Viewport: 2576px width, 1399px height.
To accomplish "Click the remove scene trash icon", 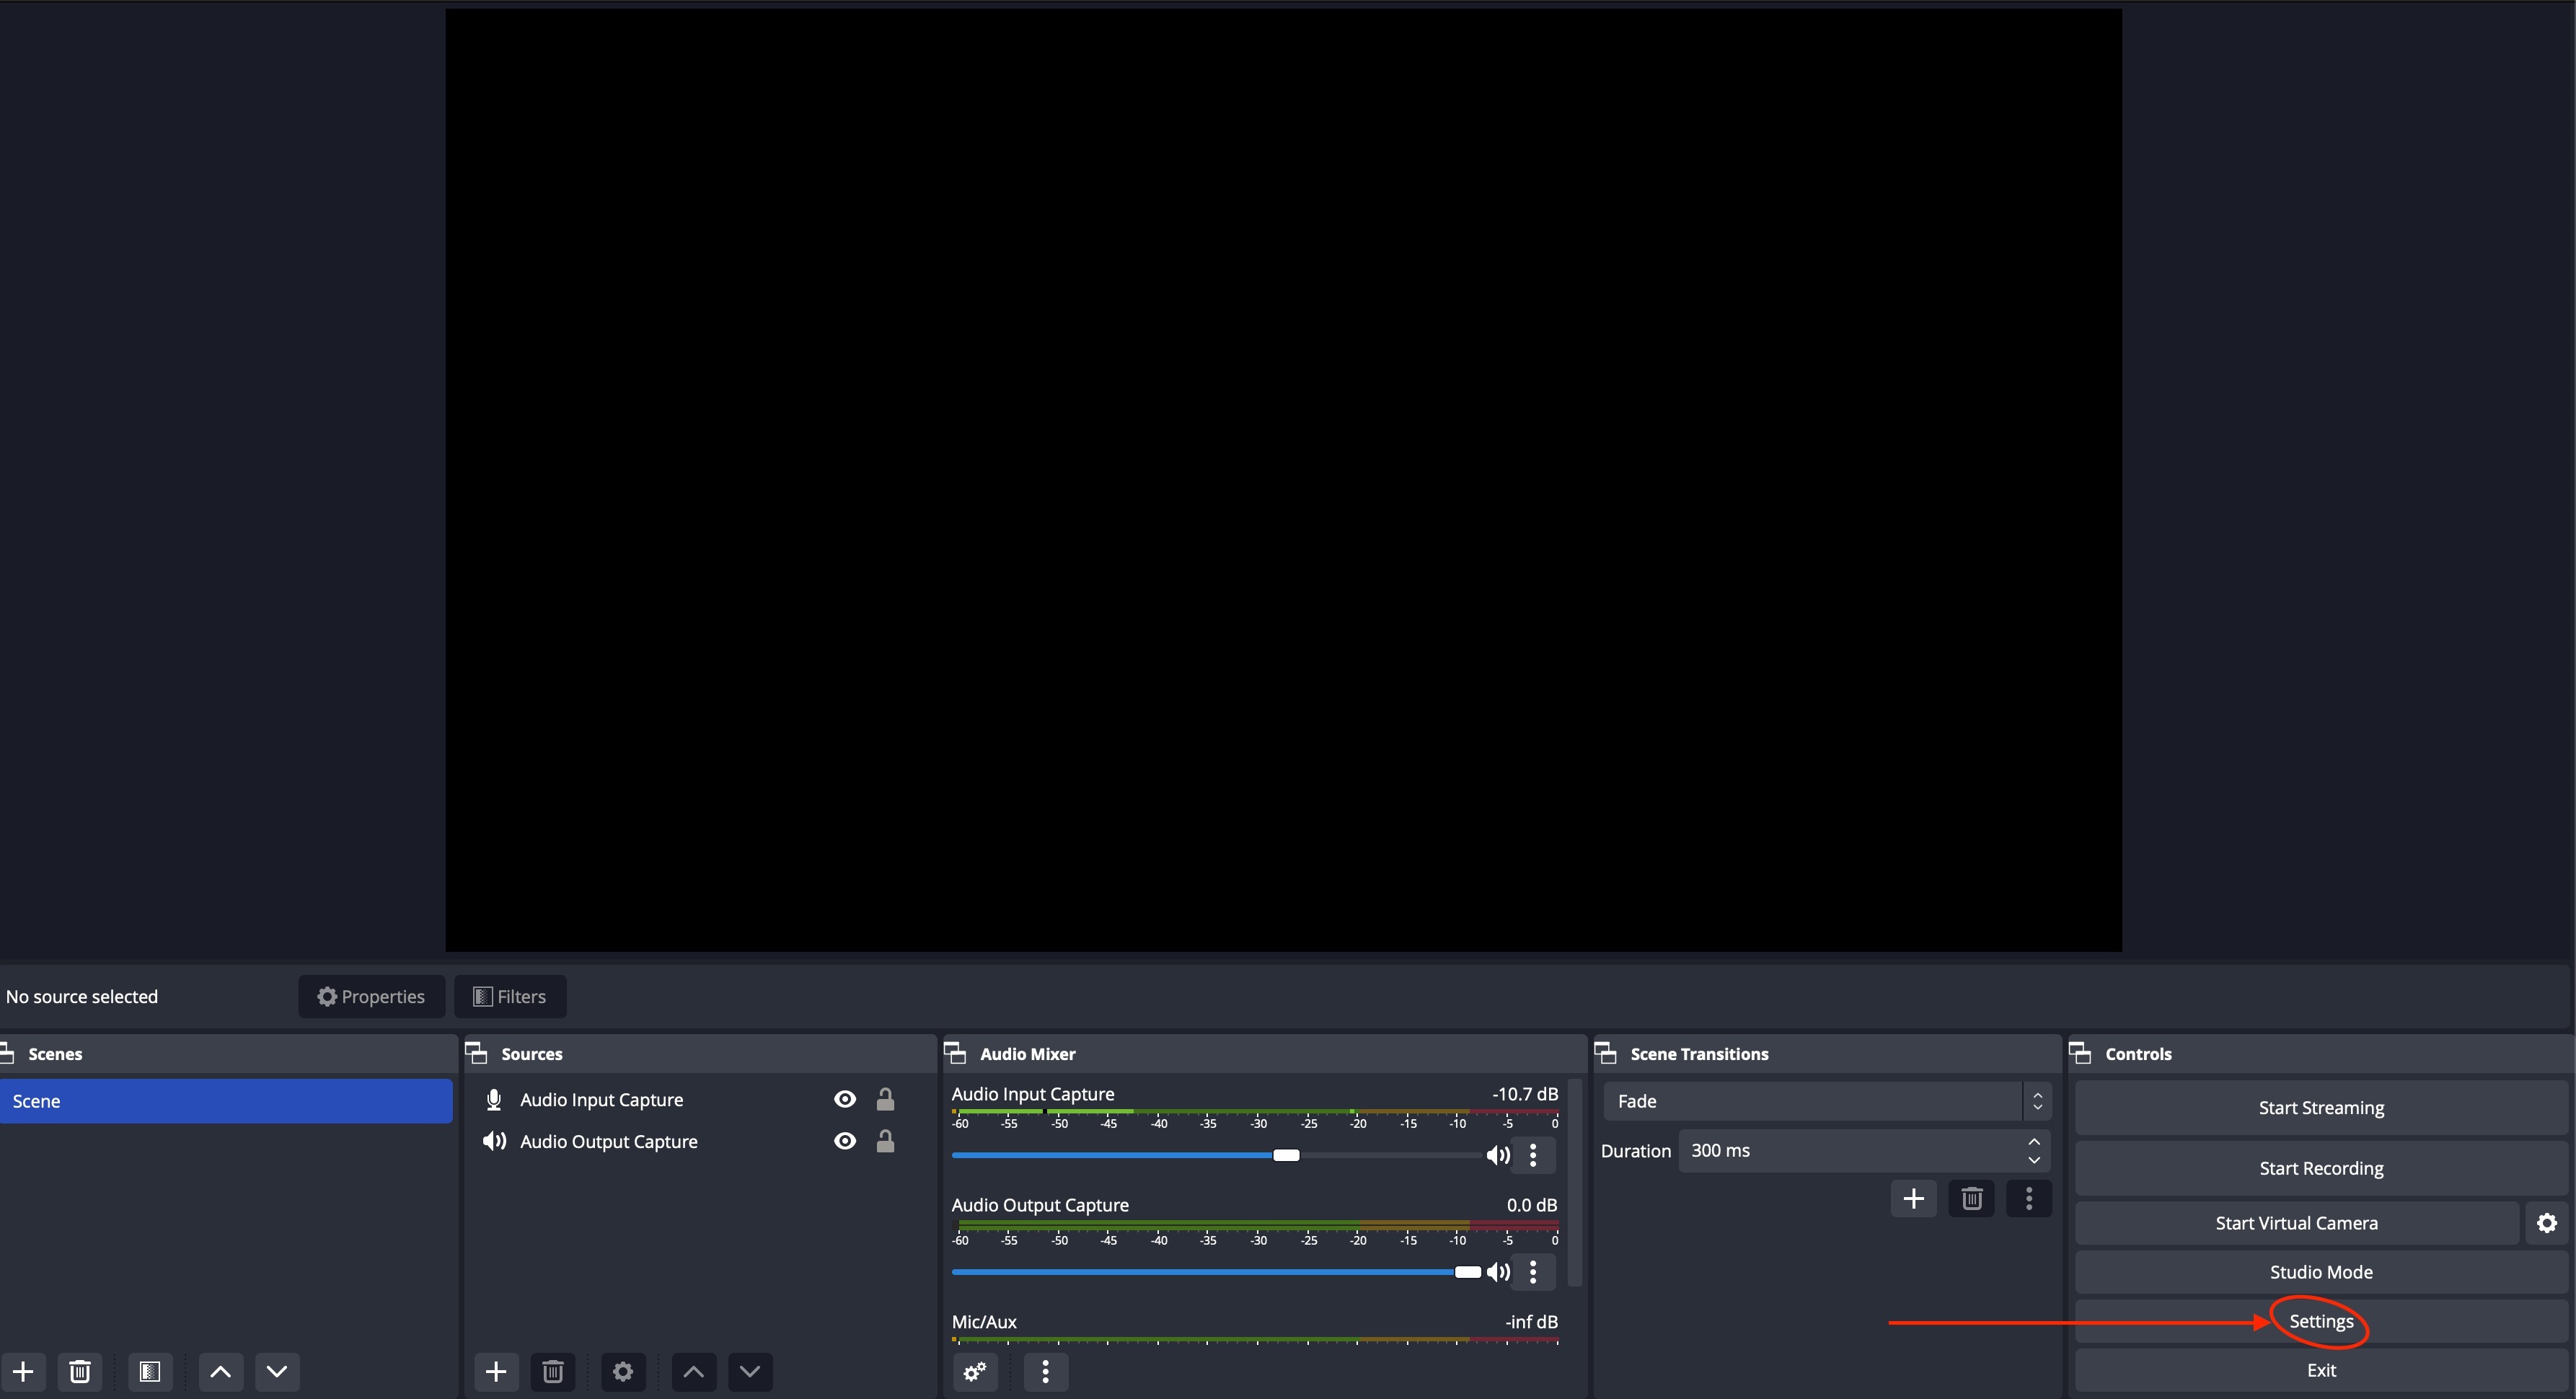I will [x=80, y=1371].
